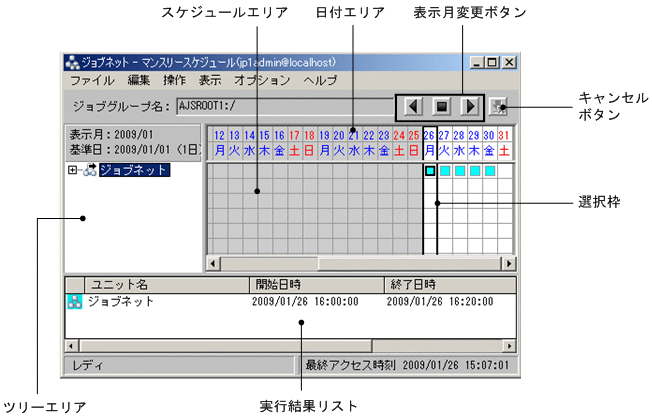Close the Monthly Schedule window
This screenshot has height=419, width=652.
coord(509,63)
